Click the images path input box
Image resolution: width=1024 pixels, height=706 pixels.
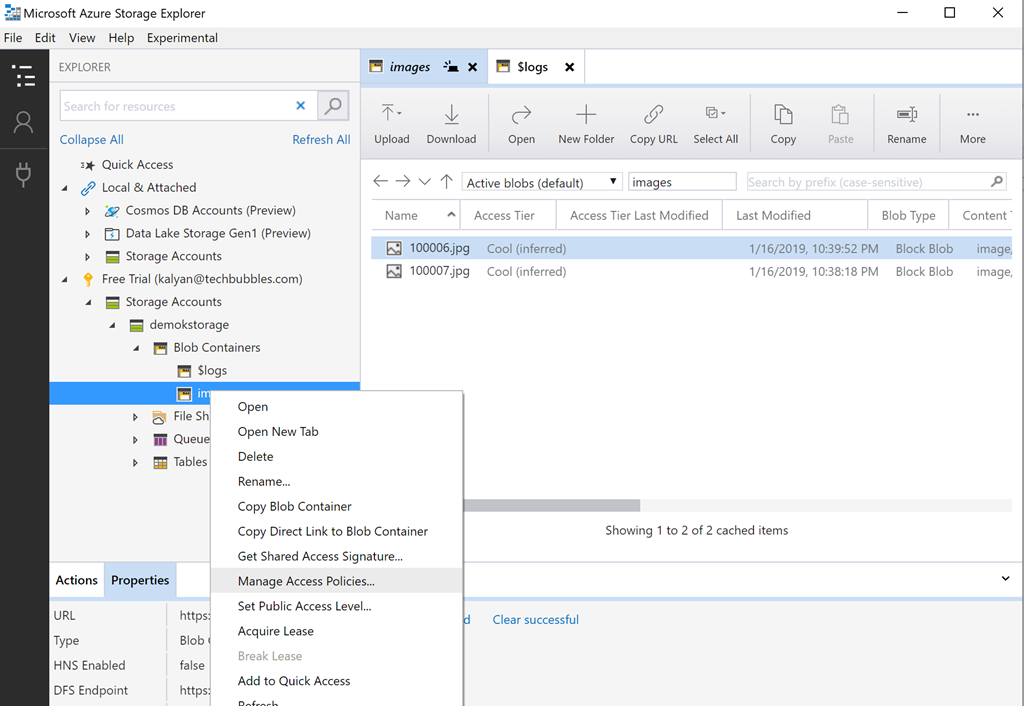coord(682,182)
